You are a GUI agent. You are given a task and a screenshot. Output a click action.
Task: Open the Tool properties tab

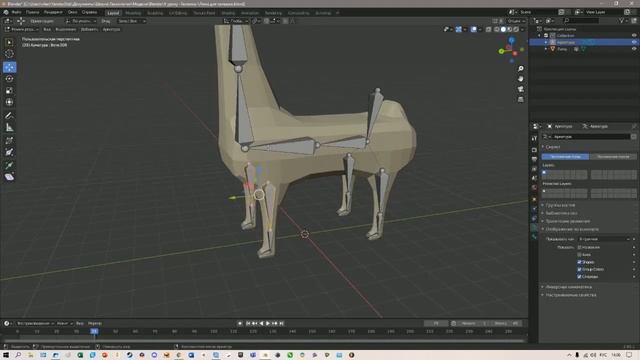coord(534,139)
